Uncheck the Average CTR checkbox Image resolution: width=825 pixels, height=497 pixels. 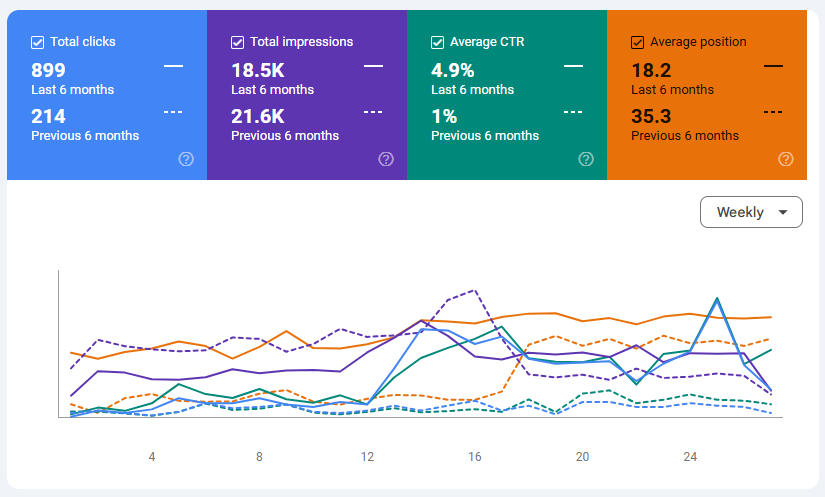(437, 42)
